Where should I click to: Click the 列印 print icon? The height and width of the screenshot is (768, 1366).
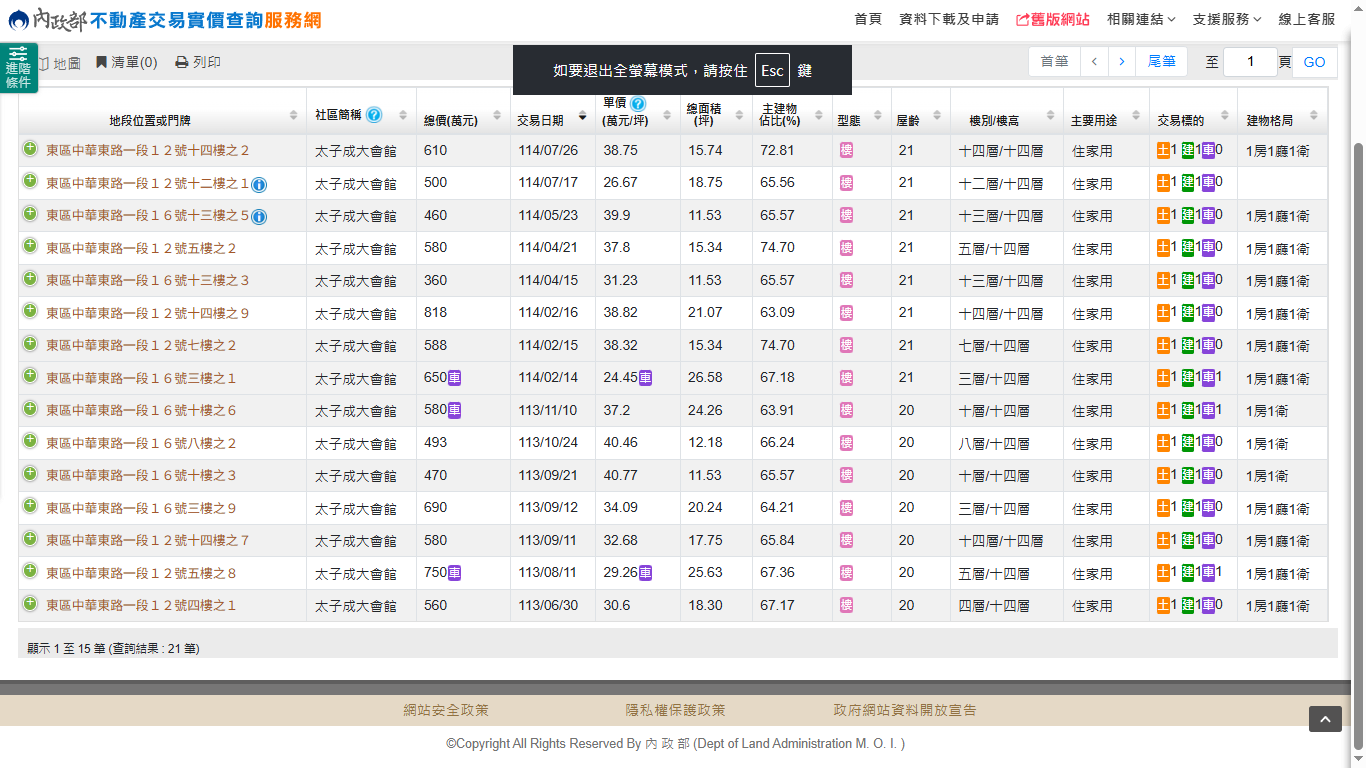pos(182,63)
